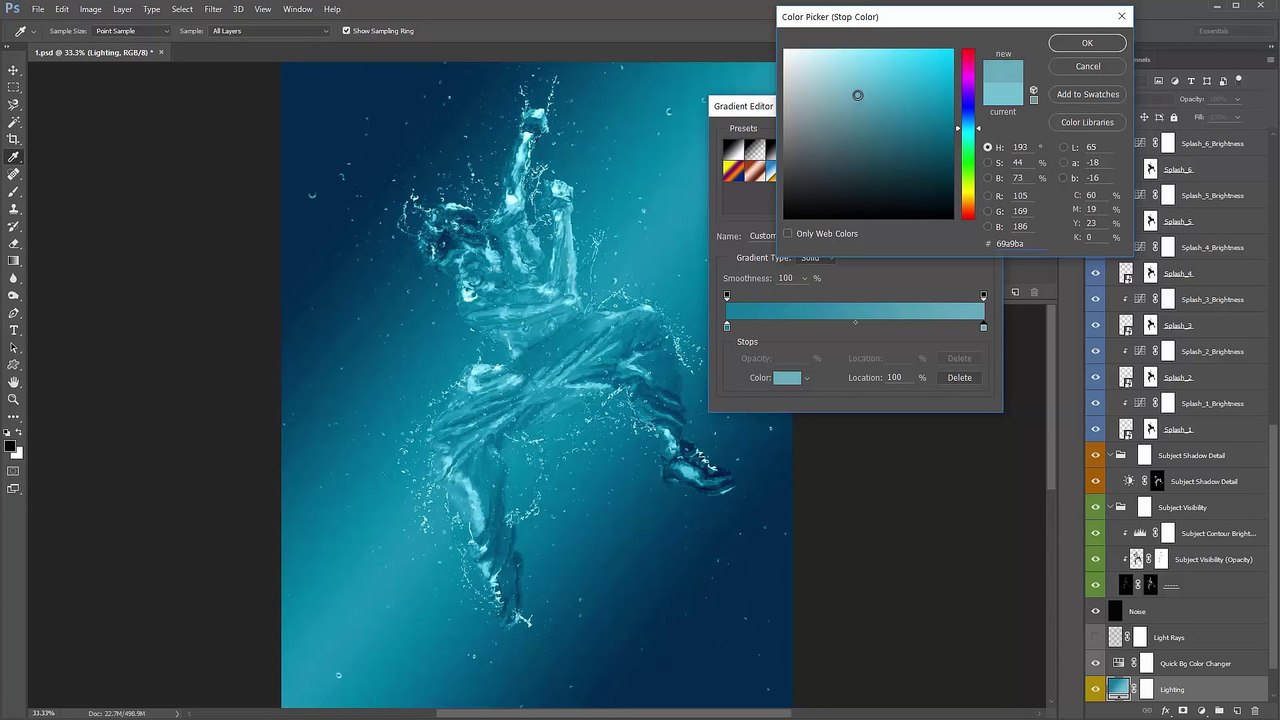Show the Light Rays layer

pyautogui.click(x=1095, y=637)
